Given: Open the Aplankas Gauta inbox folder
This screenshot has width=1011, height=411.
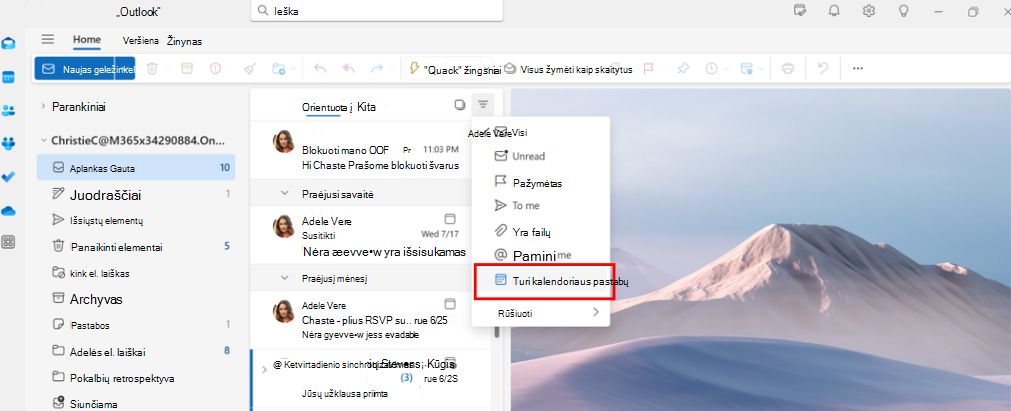Looking at the screenshot, I should (x=136, y=168).
